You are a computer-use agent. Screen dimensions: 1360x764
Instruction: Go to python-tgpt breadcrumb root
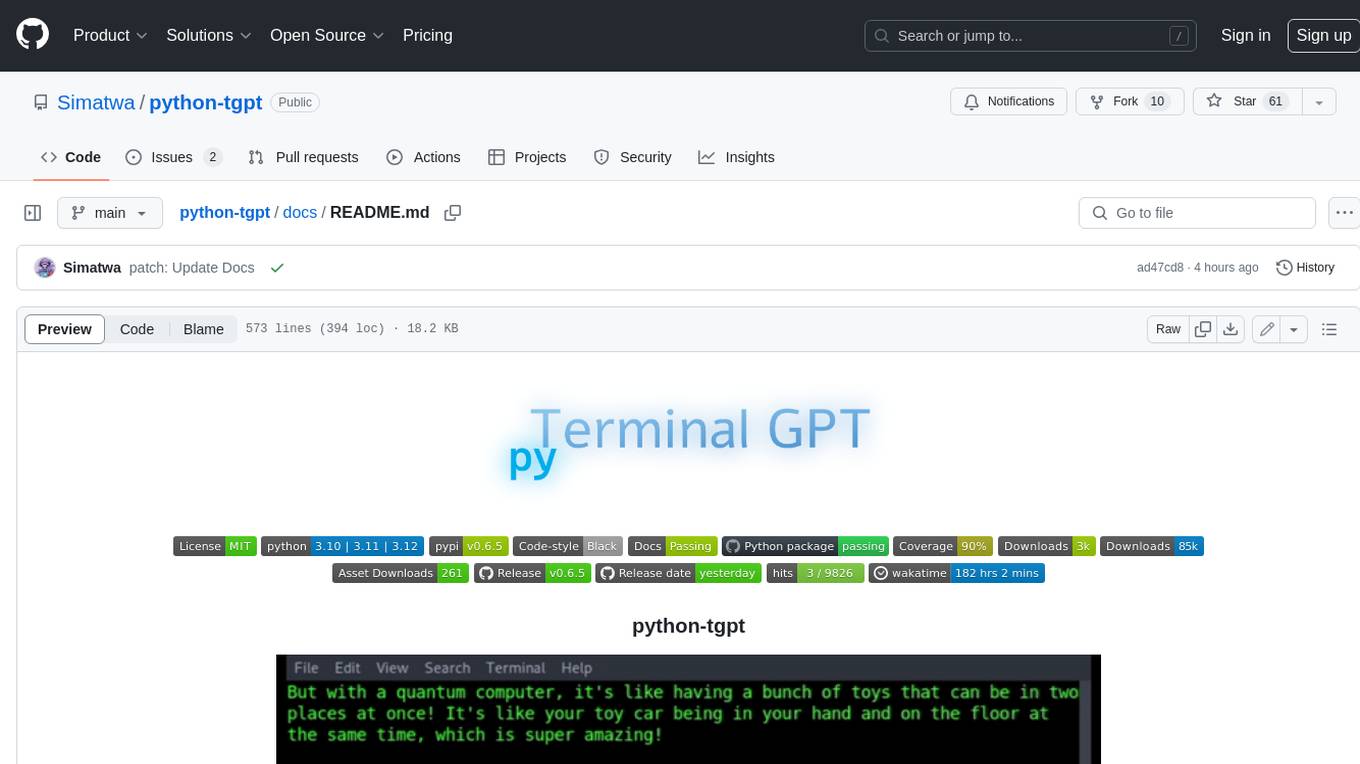[225, 212]
